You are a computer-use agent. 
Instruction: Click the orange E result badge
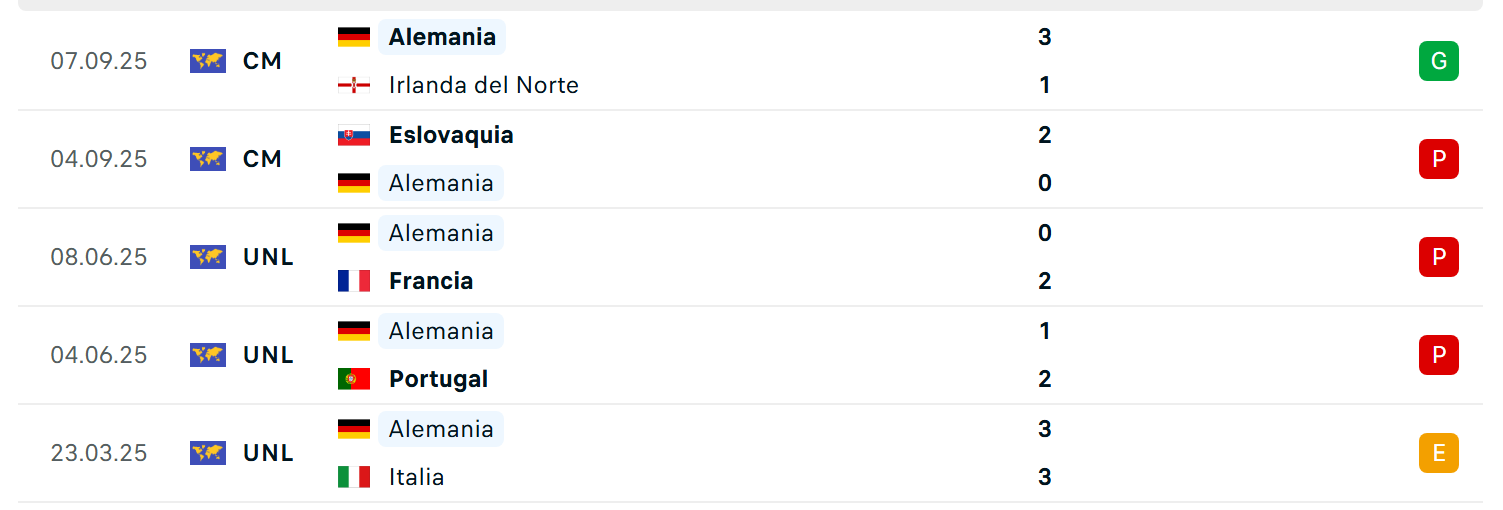pos(1438,453)
